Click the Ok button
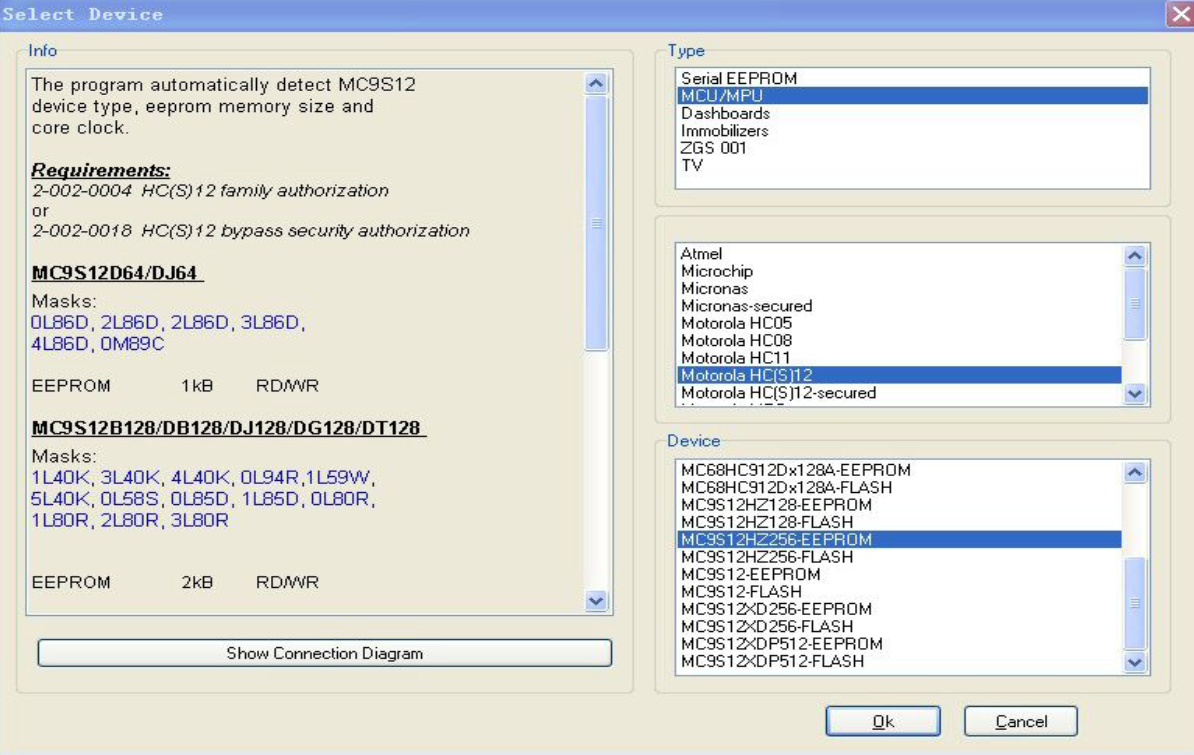The width and height of the screenshot is (1194, 755). (883, 721)
